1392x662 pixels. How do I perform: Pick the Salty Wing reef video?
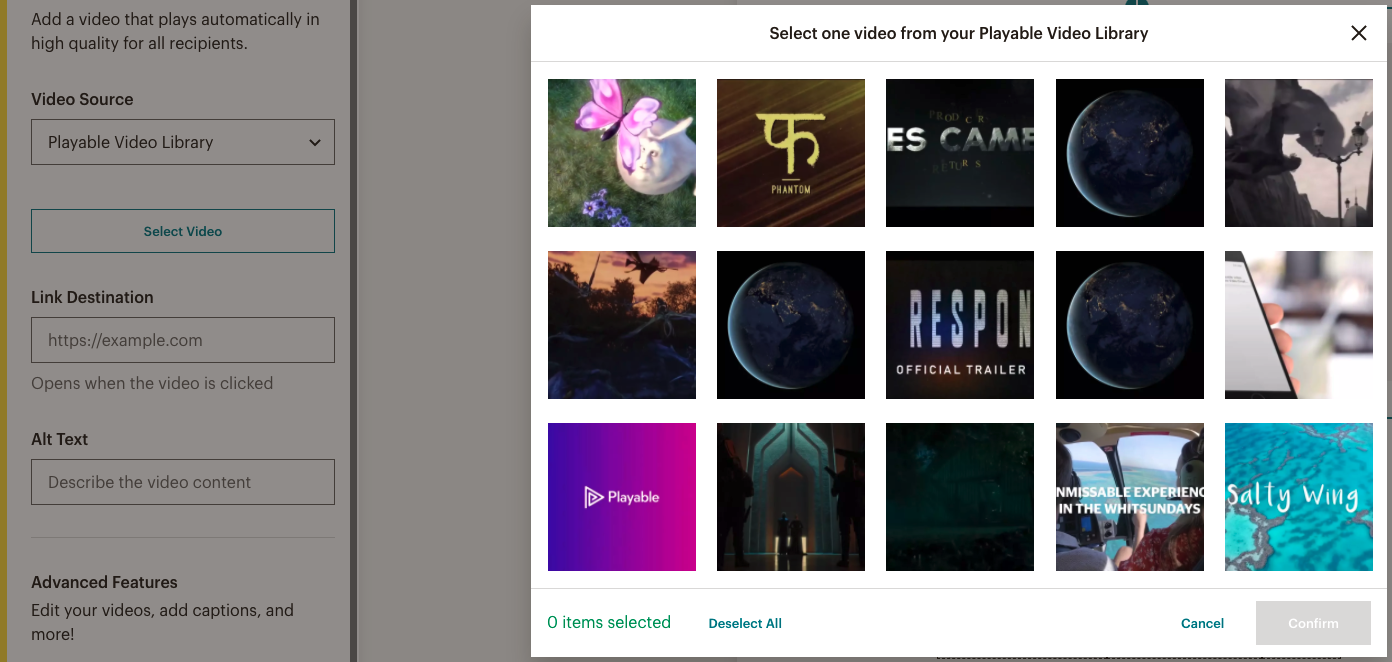pyautogui.click(x=1299, y=497)
